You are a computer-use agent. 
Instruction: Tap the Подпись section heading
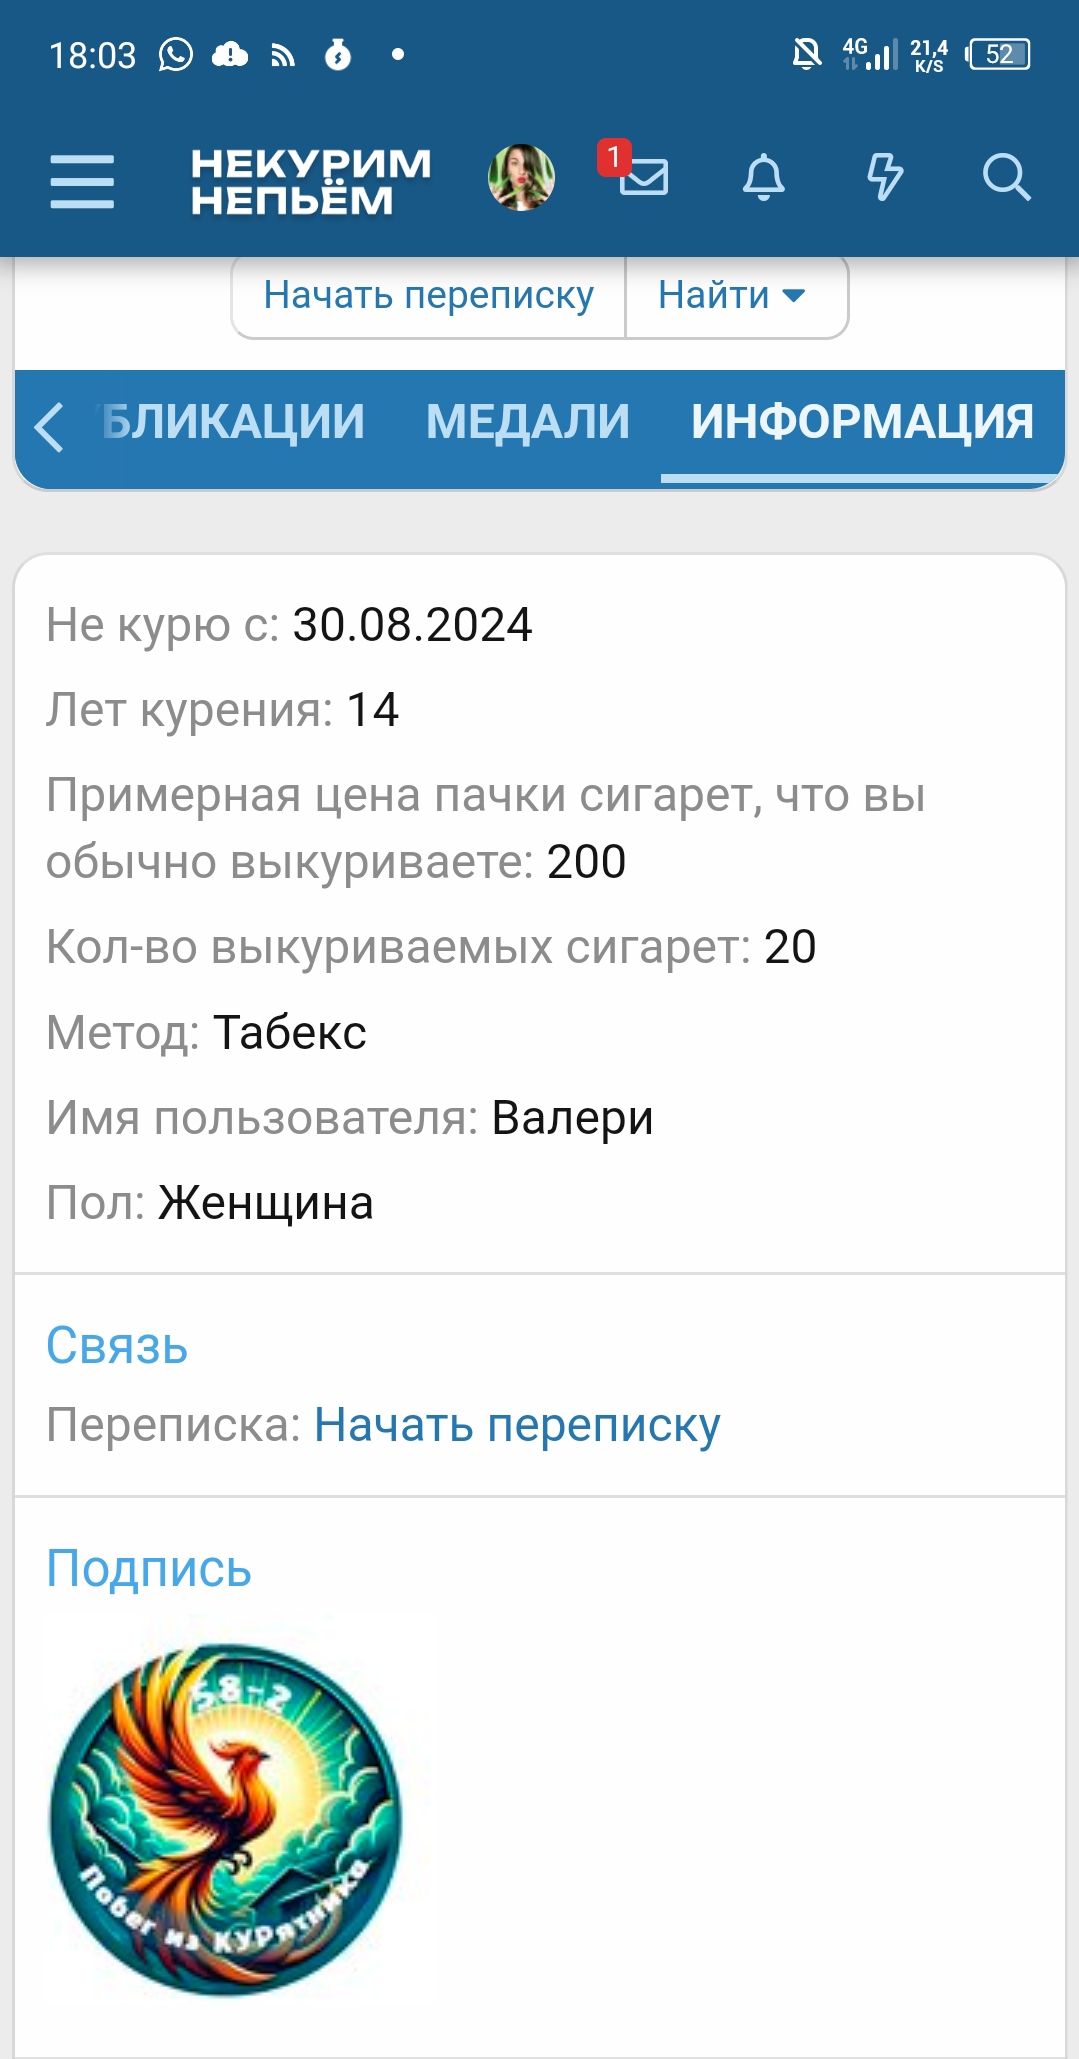[x=149, y=1568]
